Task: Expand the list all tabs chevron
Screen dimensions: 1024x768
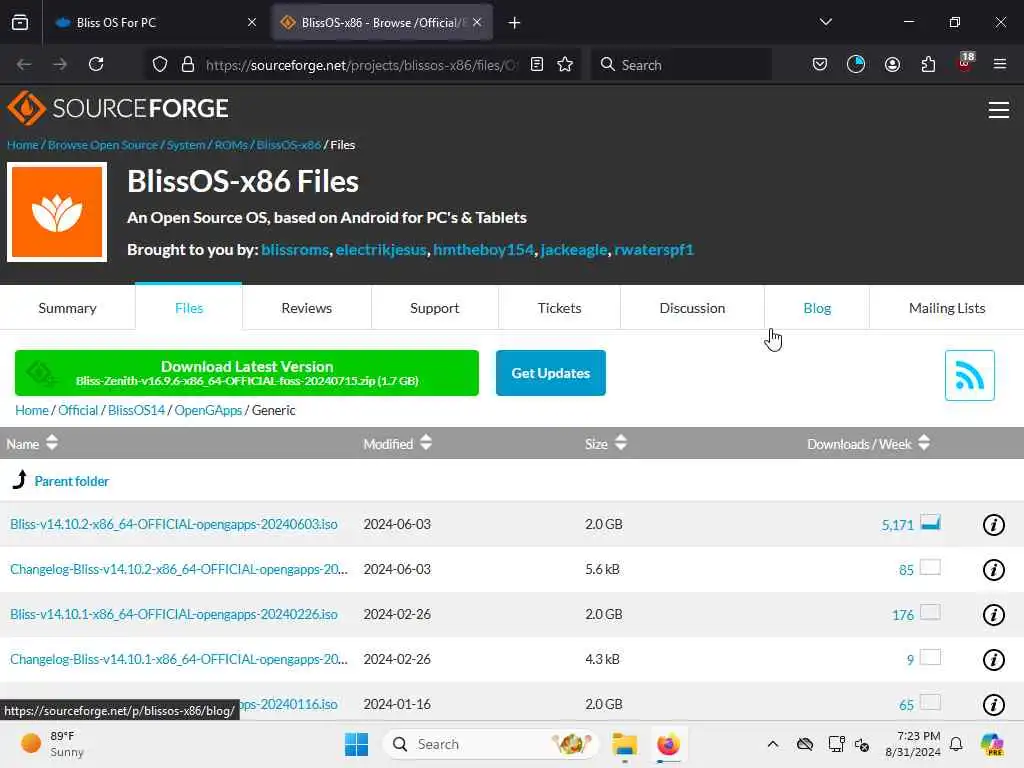Action: (x=825, y=22)
